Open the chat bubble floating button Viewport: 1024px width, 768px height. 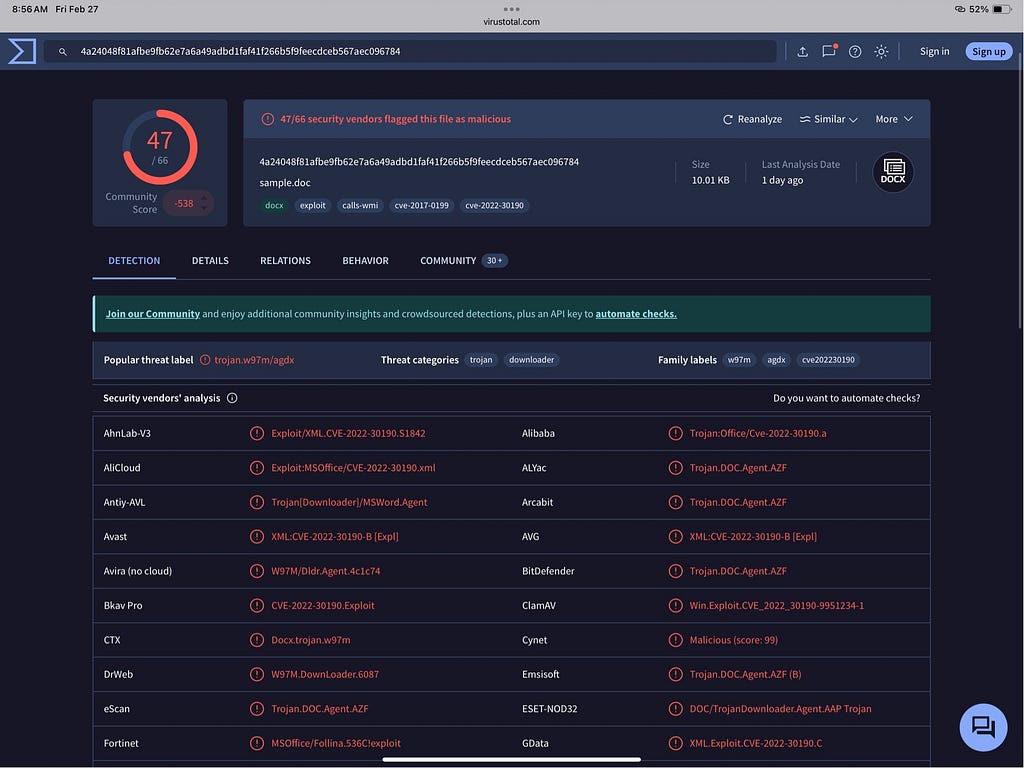pos(983,727)
